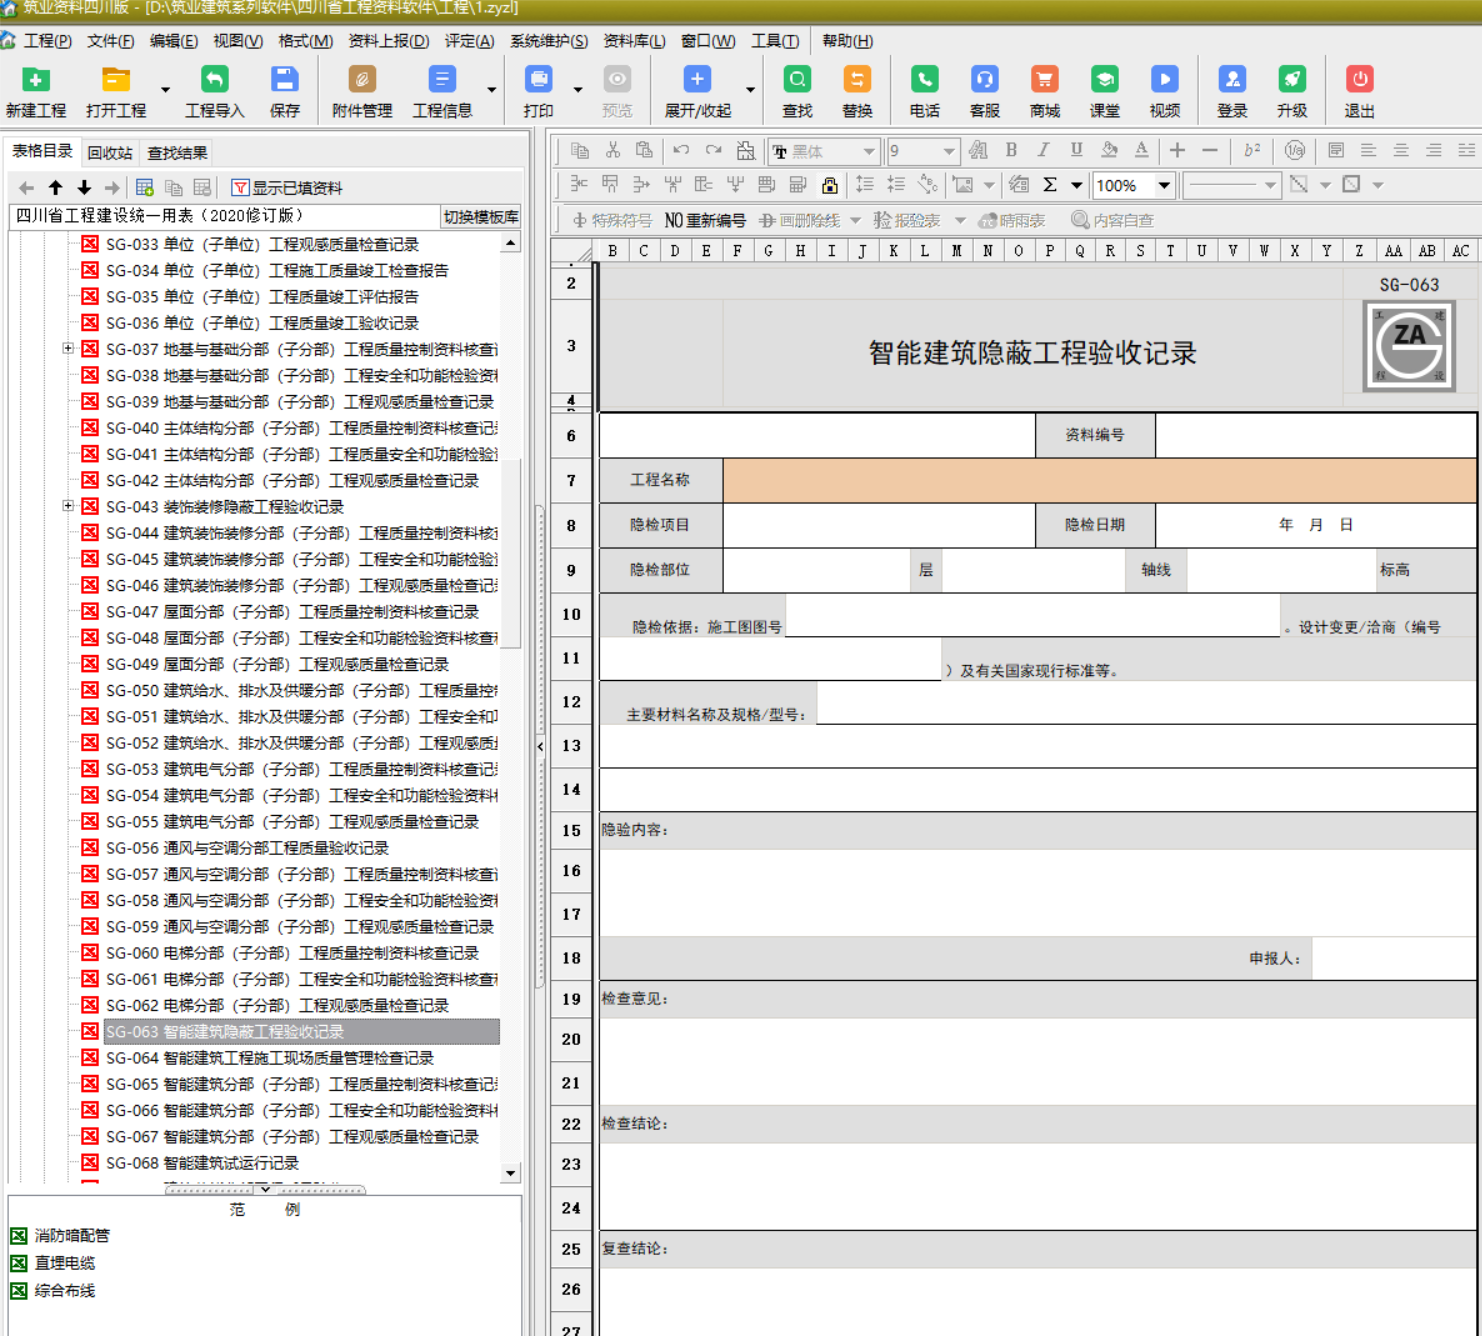1482x1336 pixels.
Task: Toggle bold B formatting
Action: (1011, 150)
